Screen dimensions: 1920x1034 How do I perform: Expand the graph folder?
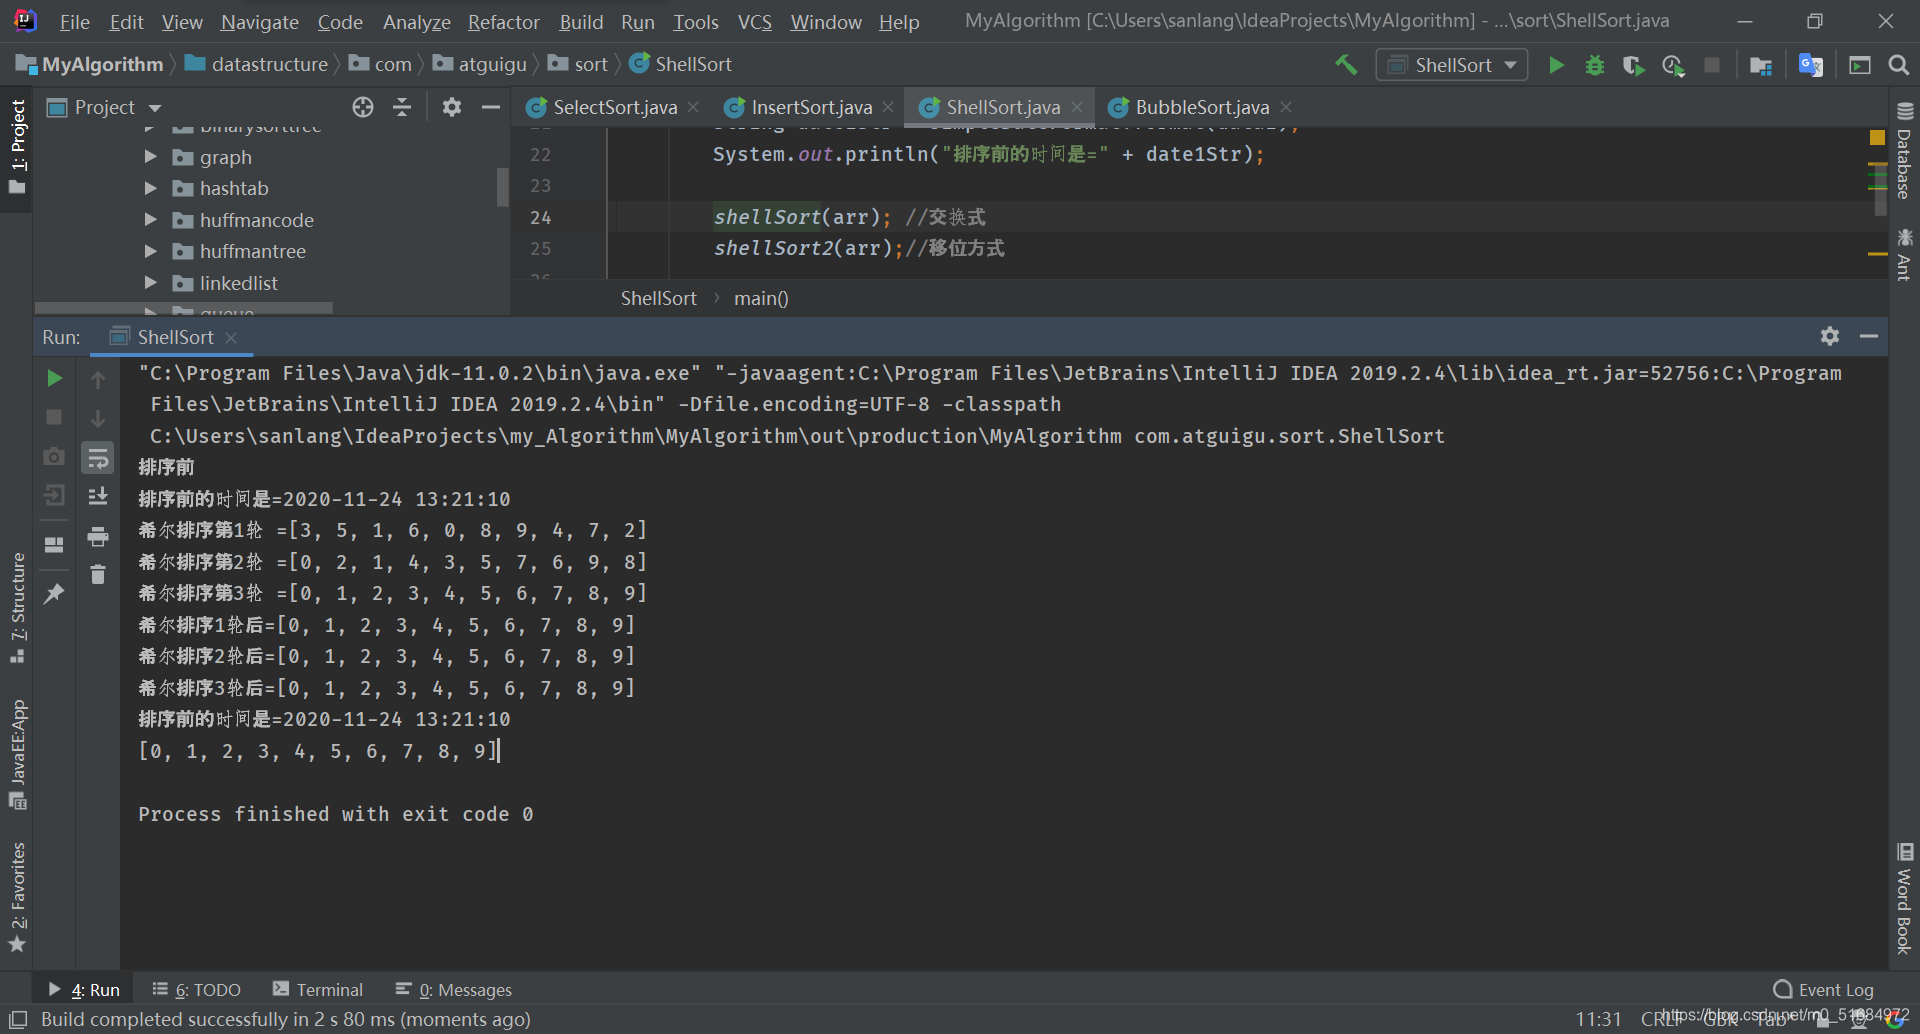click(x=150, y=157)
